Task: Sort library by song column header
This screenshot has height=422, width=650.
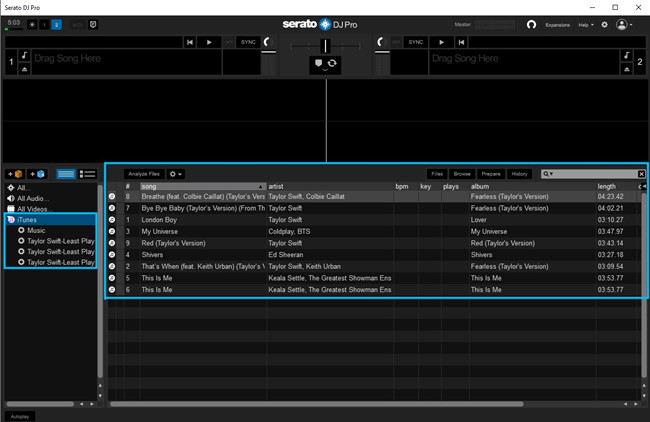Action: pyautogui.click(x=203, y=187)
